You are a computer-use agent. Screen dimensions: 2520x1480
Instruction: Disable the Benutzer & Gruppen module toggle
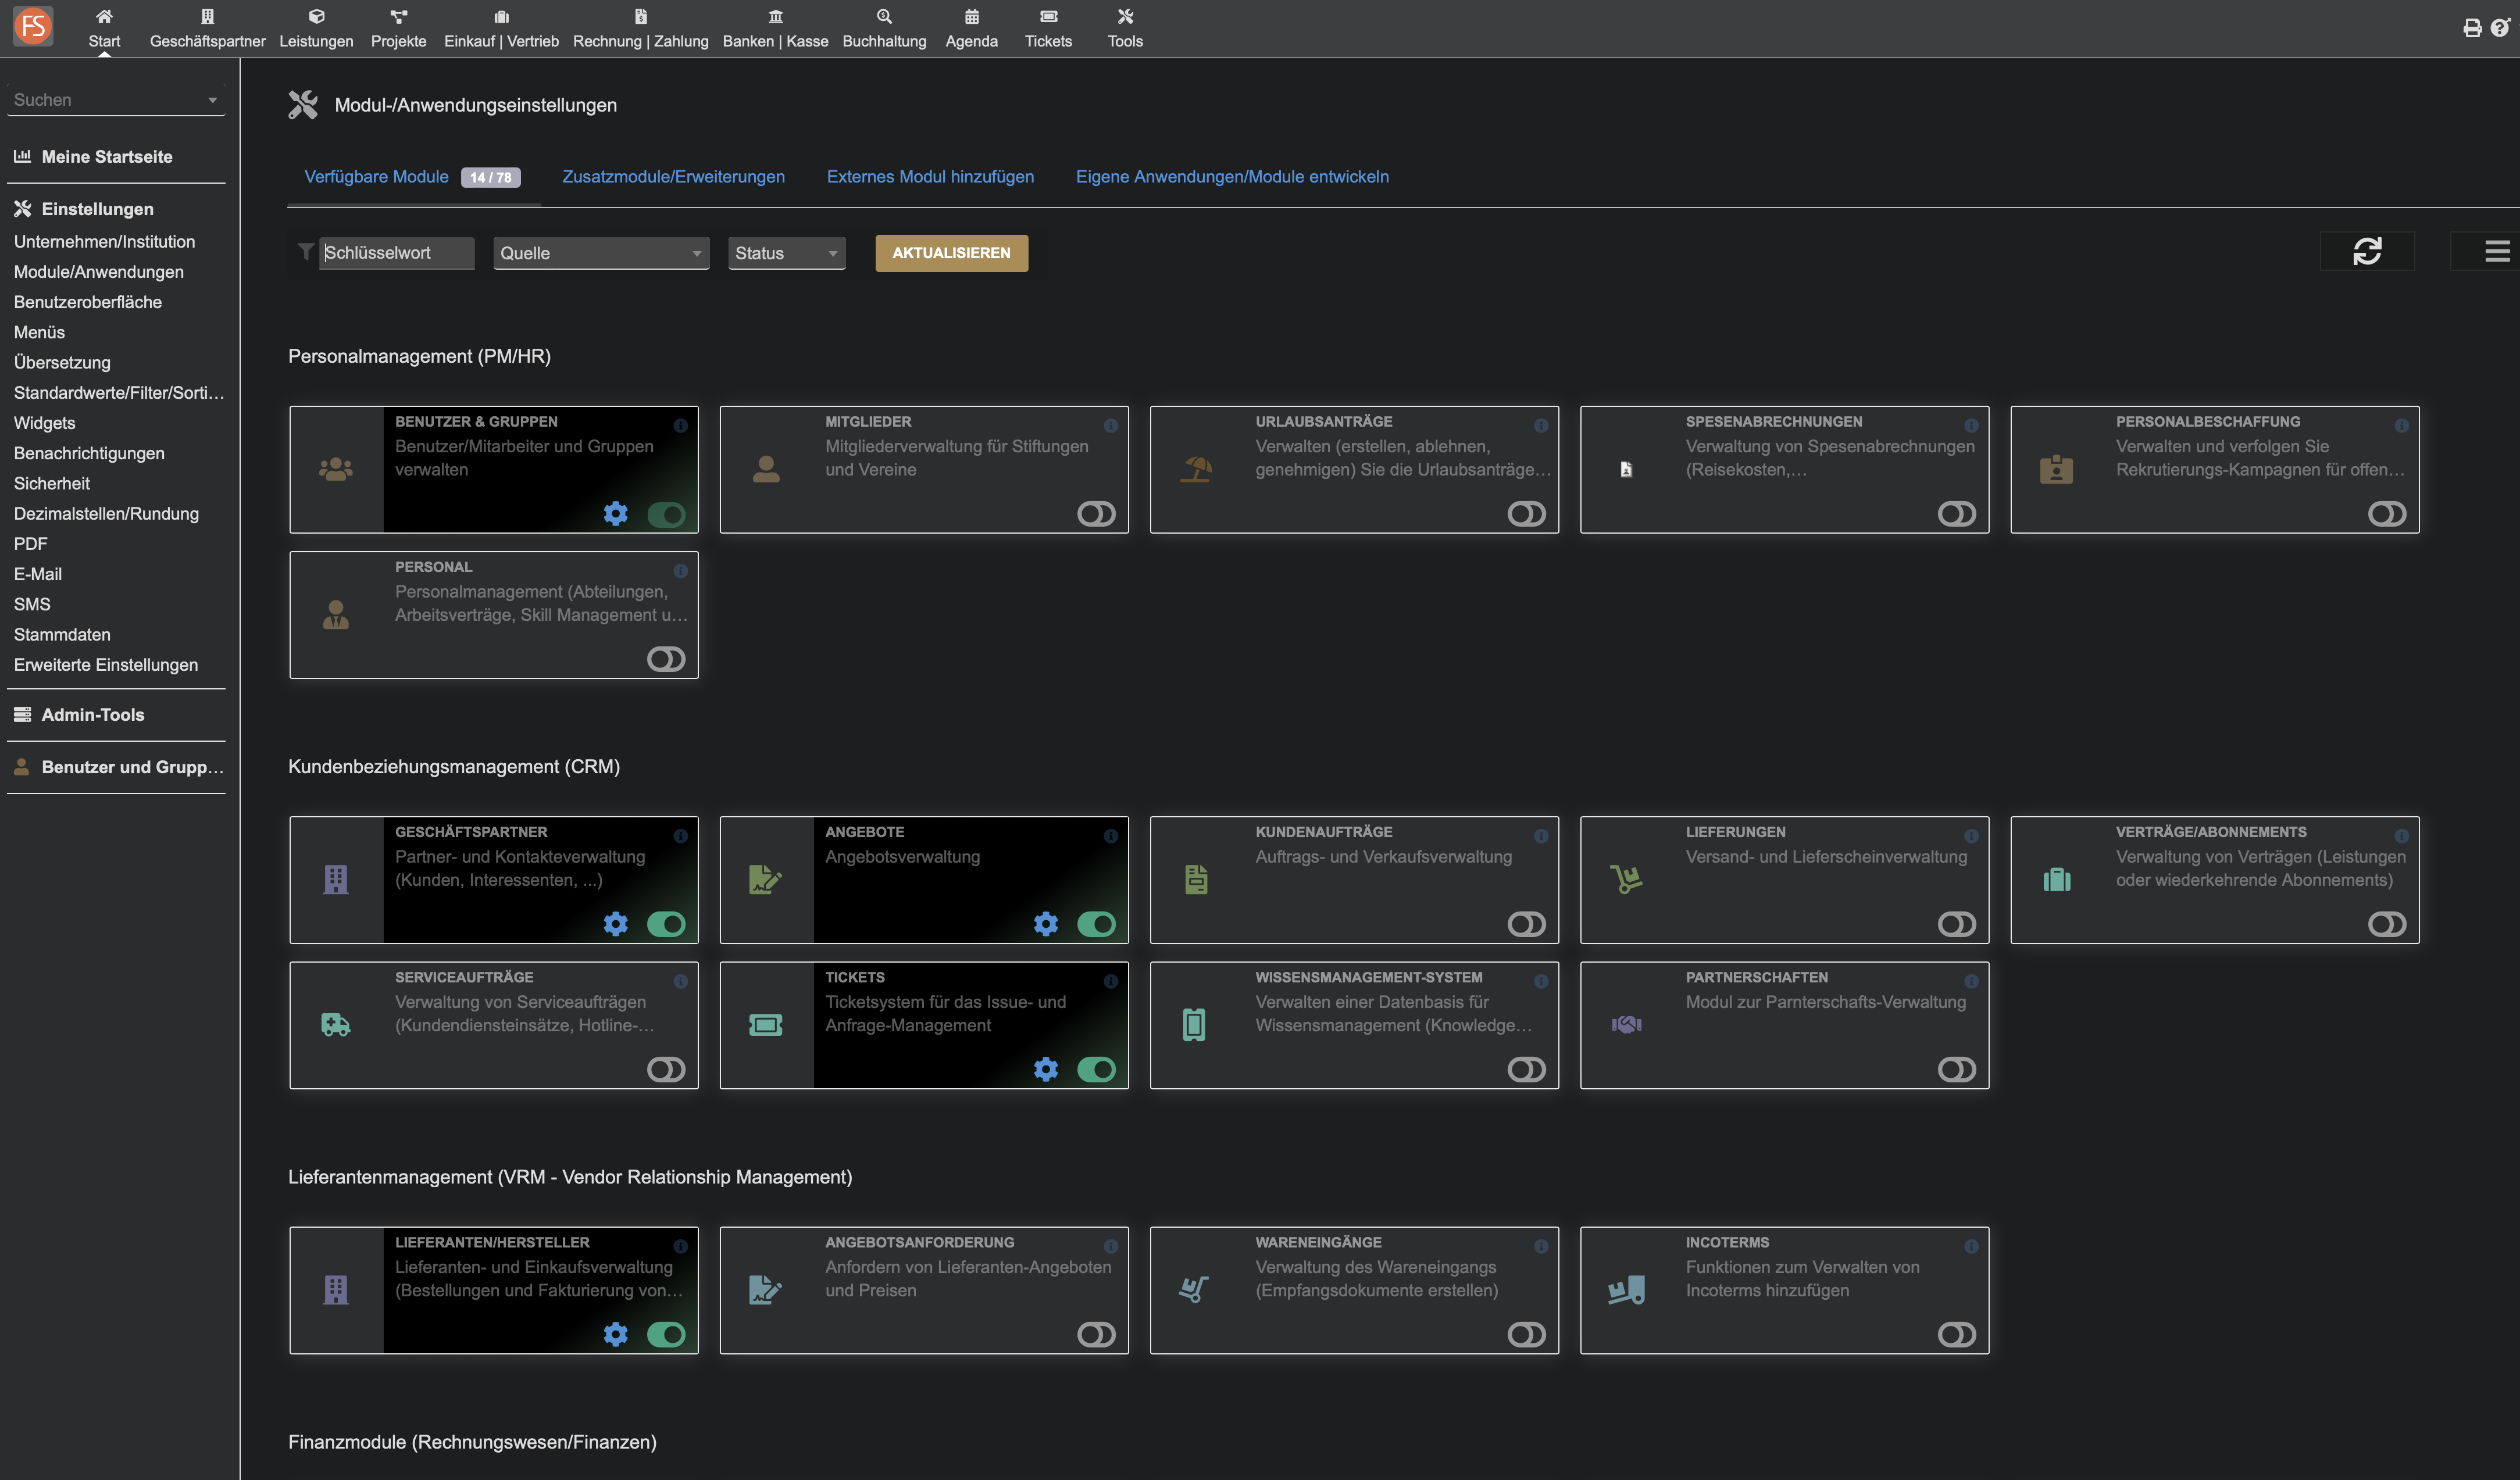tap(666, 514)
